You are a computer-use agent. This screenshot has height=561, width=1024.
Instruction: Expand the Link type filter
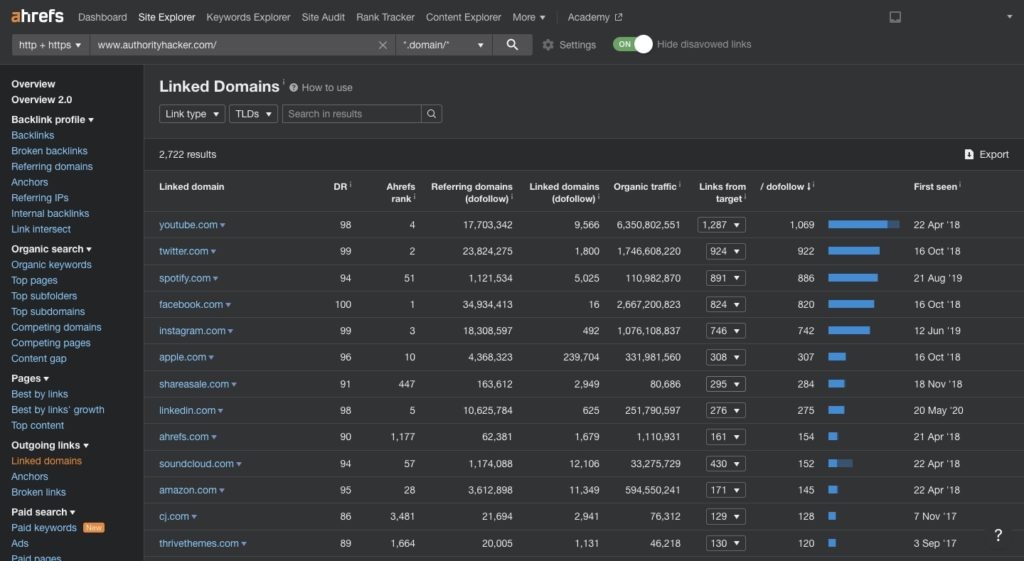[192, 114]
